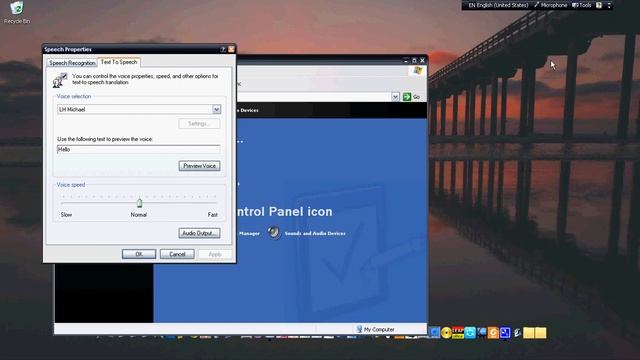
Task: Click the Voice speed slider thumb
Action: (140, 202)
